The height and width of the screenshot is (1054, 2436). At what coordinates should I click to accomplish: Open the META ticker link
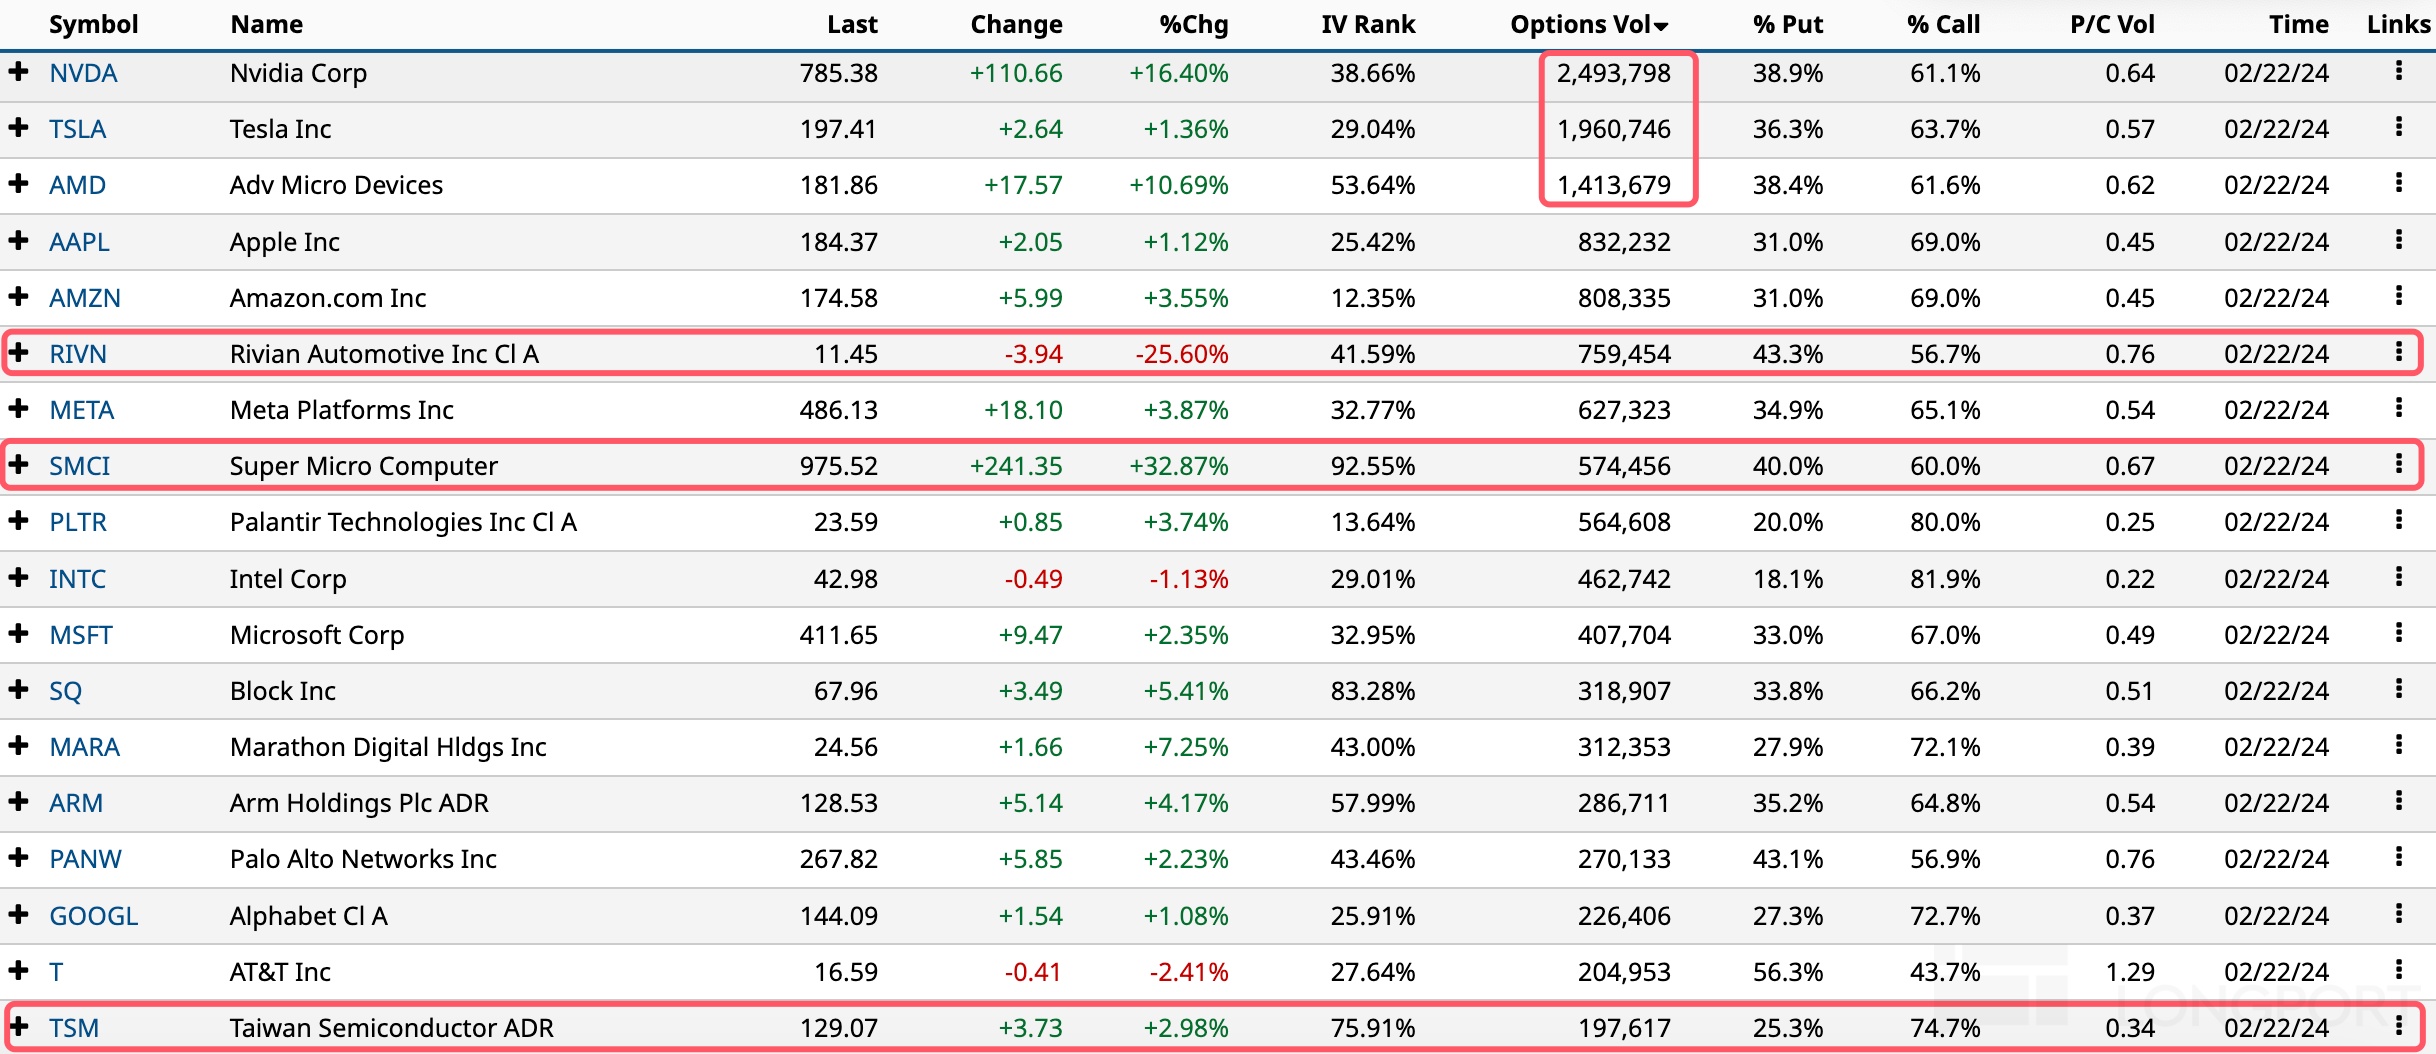pyautogui.click(x=81, y=410)
